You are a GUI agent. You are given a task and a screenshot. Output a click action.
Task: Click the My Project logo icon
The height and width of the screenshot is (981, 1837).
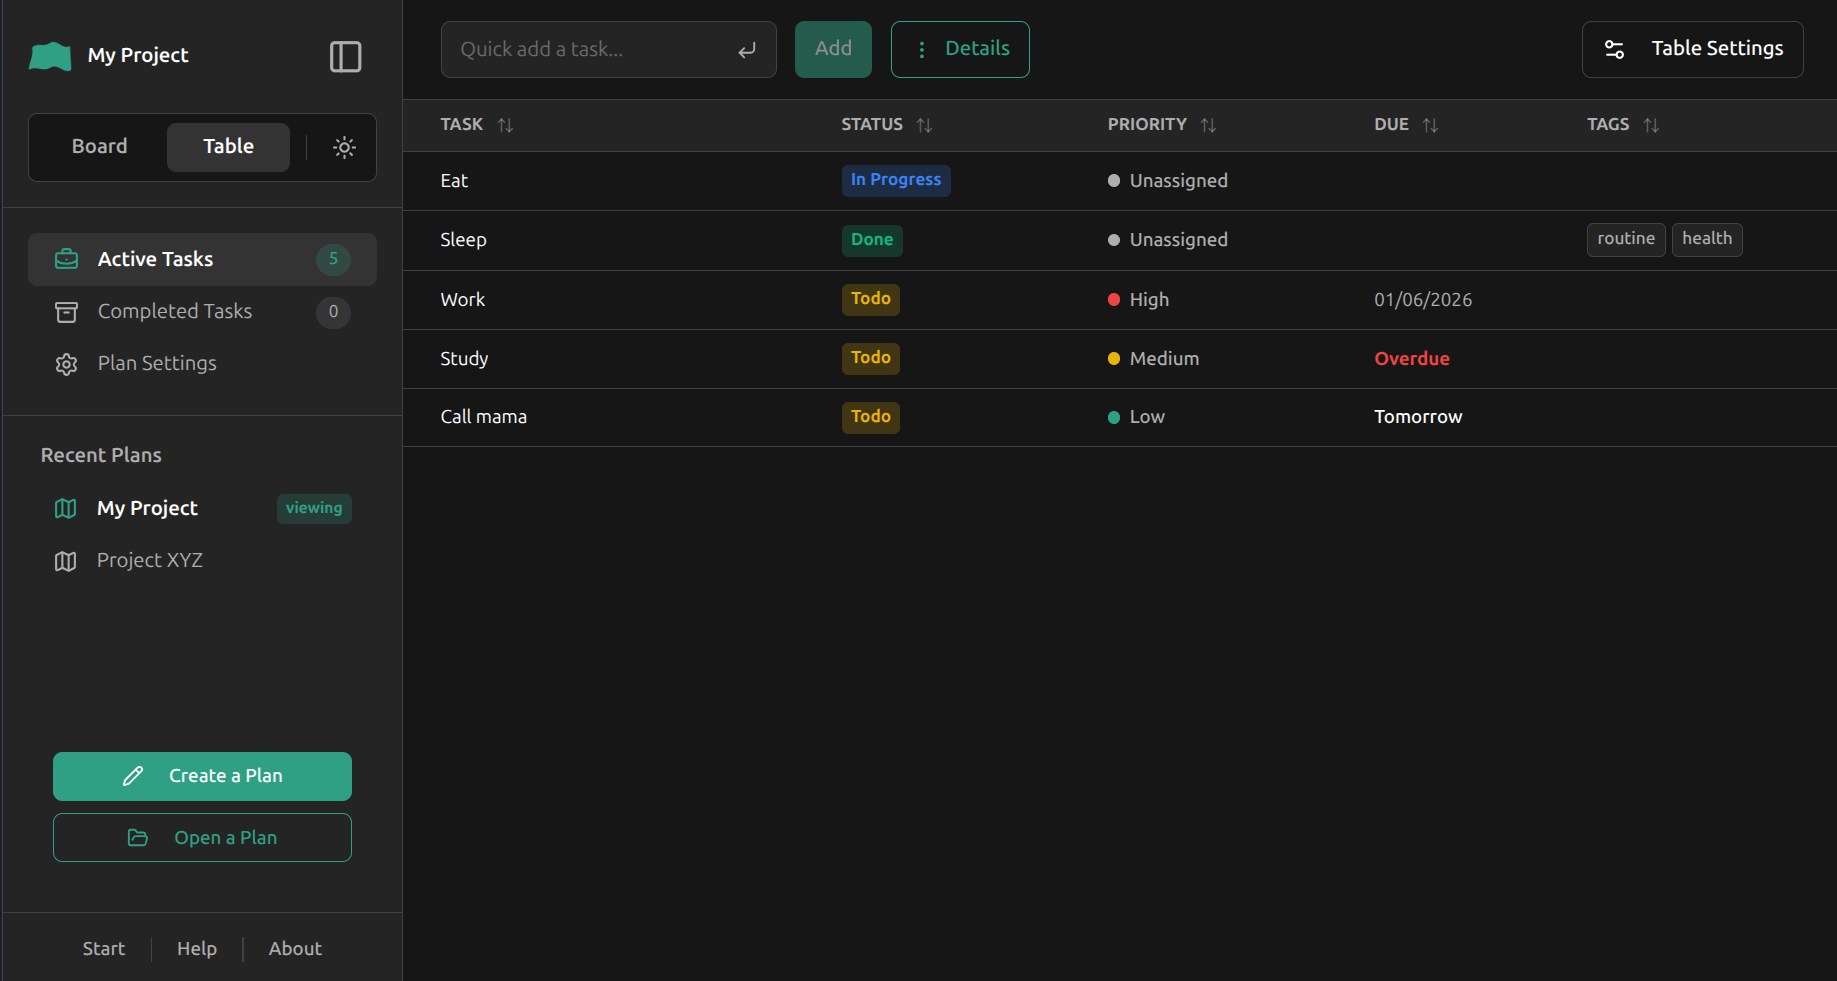[50, 56]
